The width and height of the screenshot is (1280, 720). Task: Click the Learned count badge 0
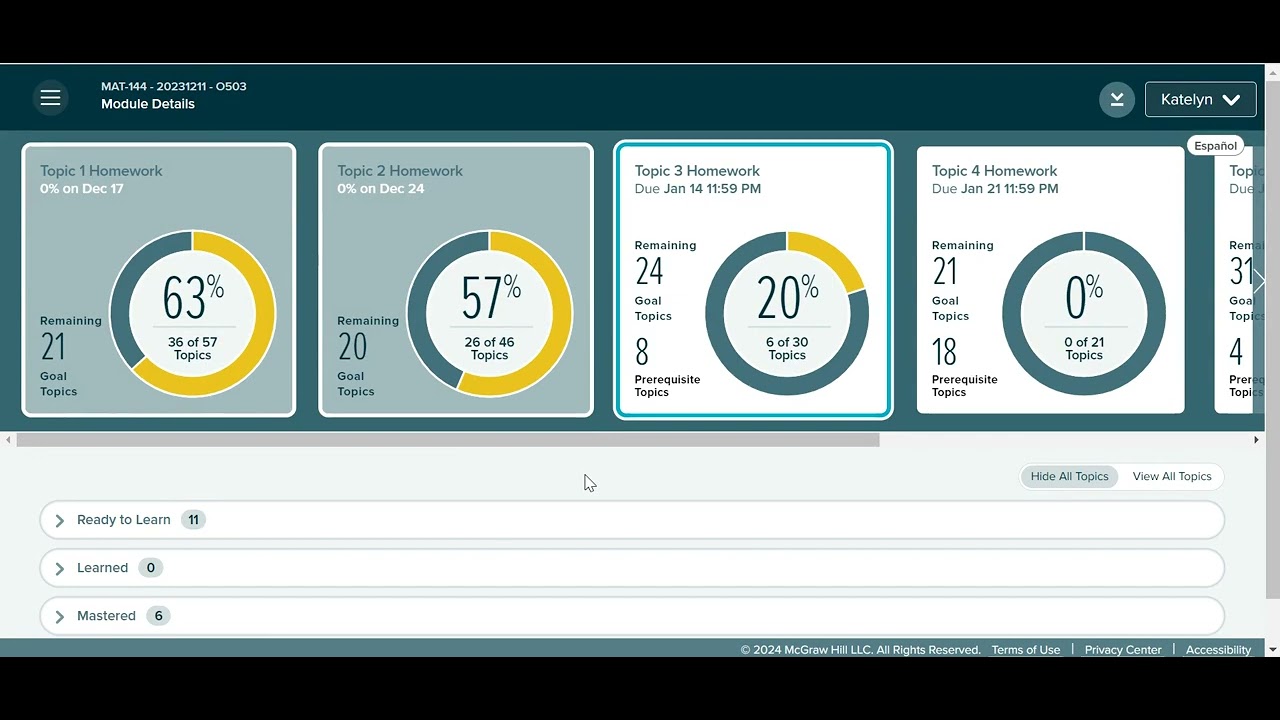(x=151, y=568)
